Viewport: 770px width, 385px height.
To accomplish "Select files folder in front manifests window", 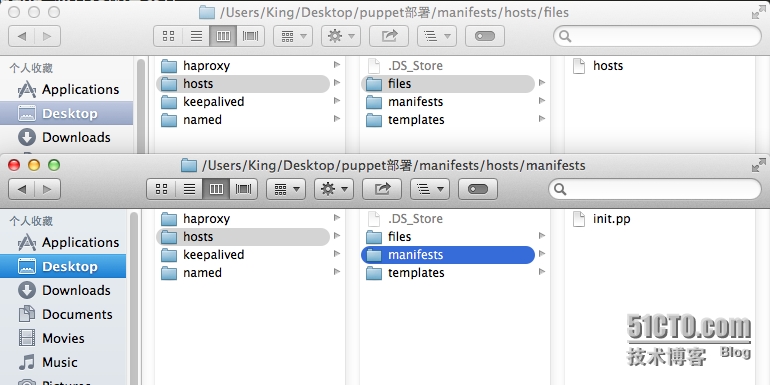I will point(448,237).
